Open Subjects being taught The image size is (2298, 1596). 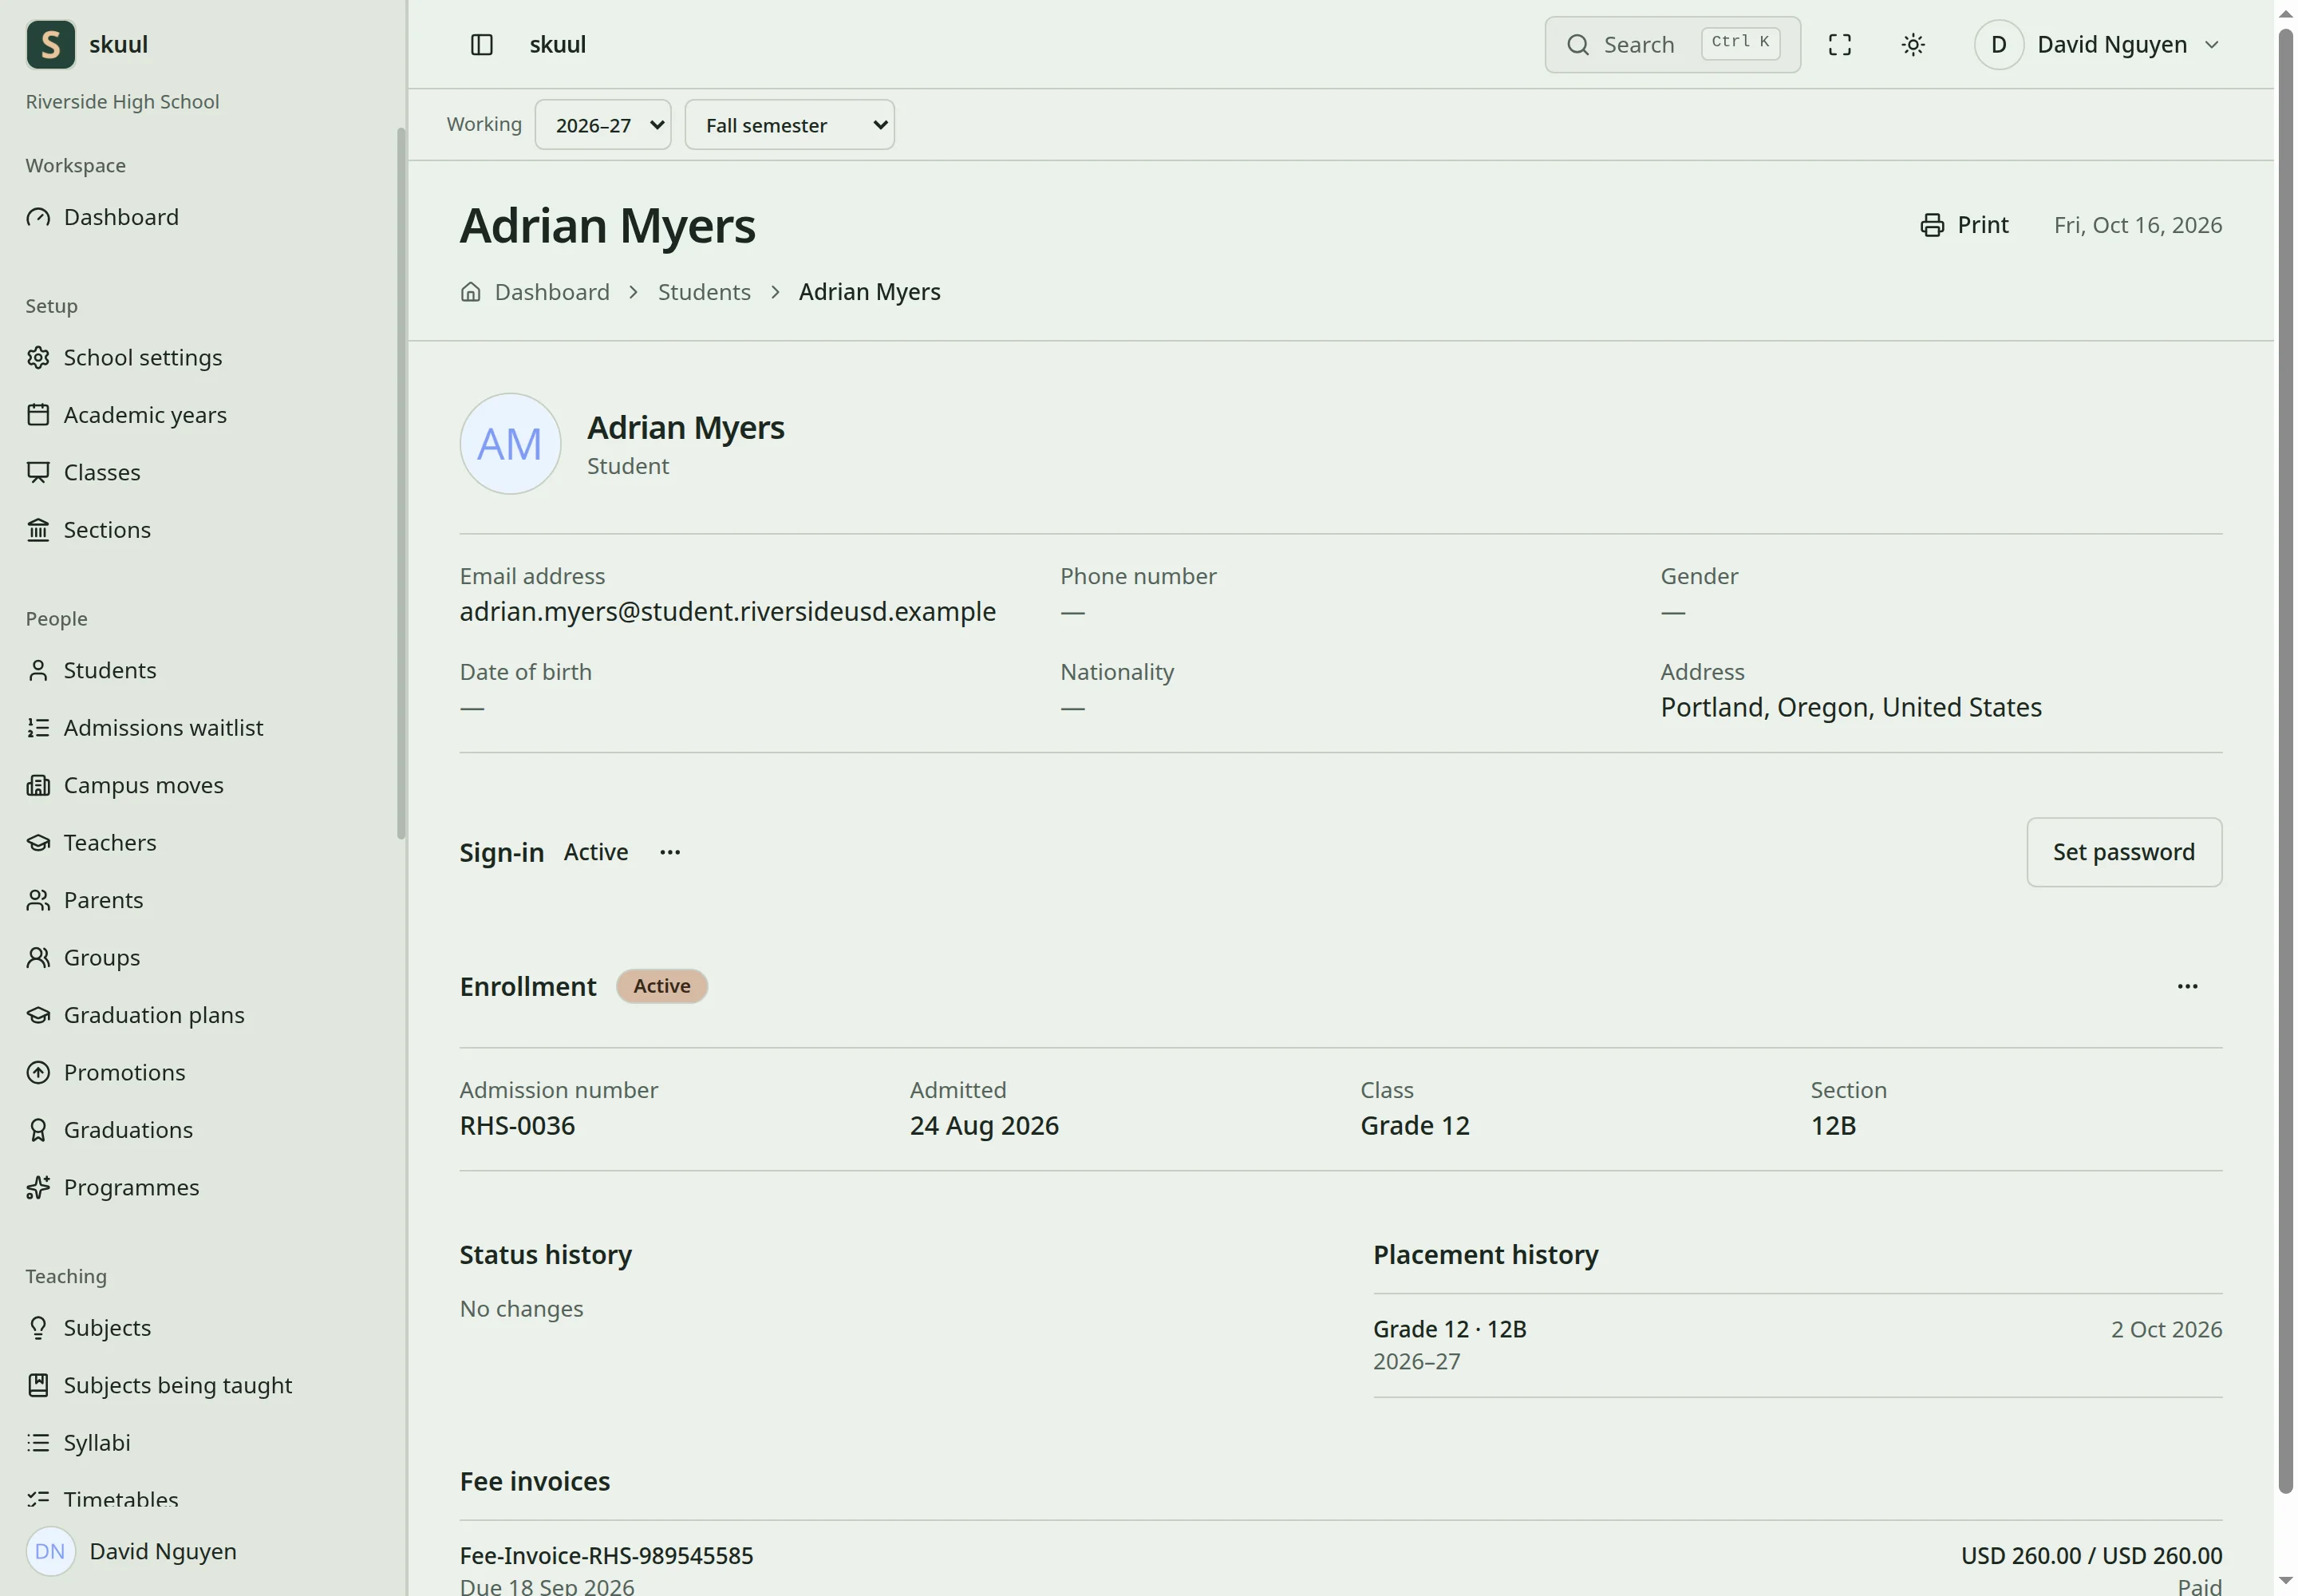click(x=159, y=1385)
